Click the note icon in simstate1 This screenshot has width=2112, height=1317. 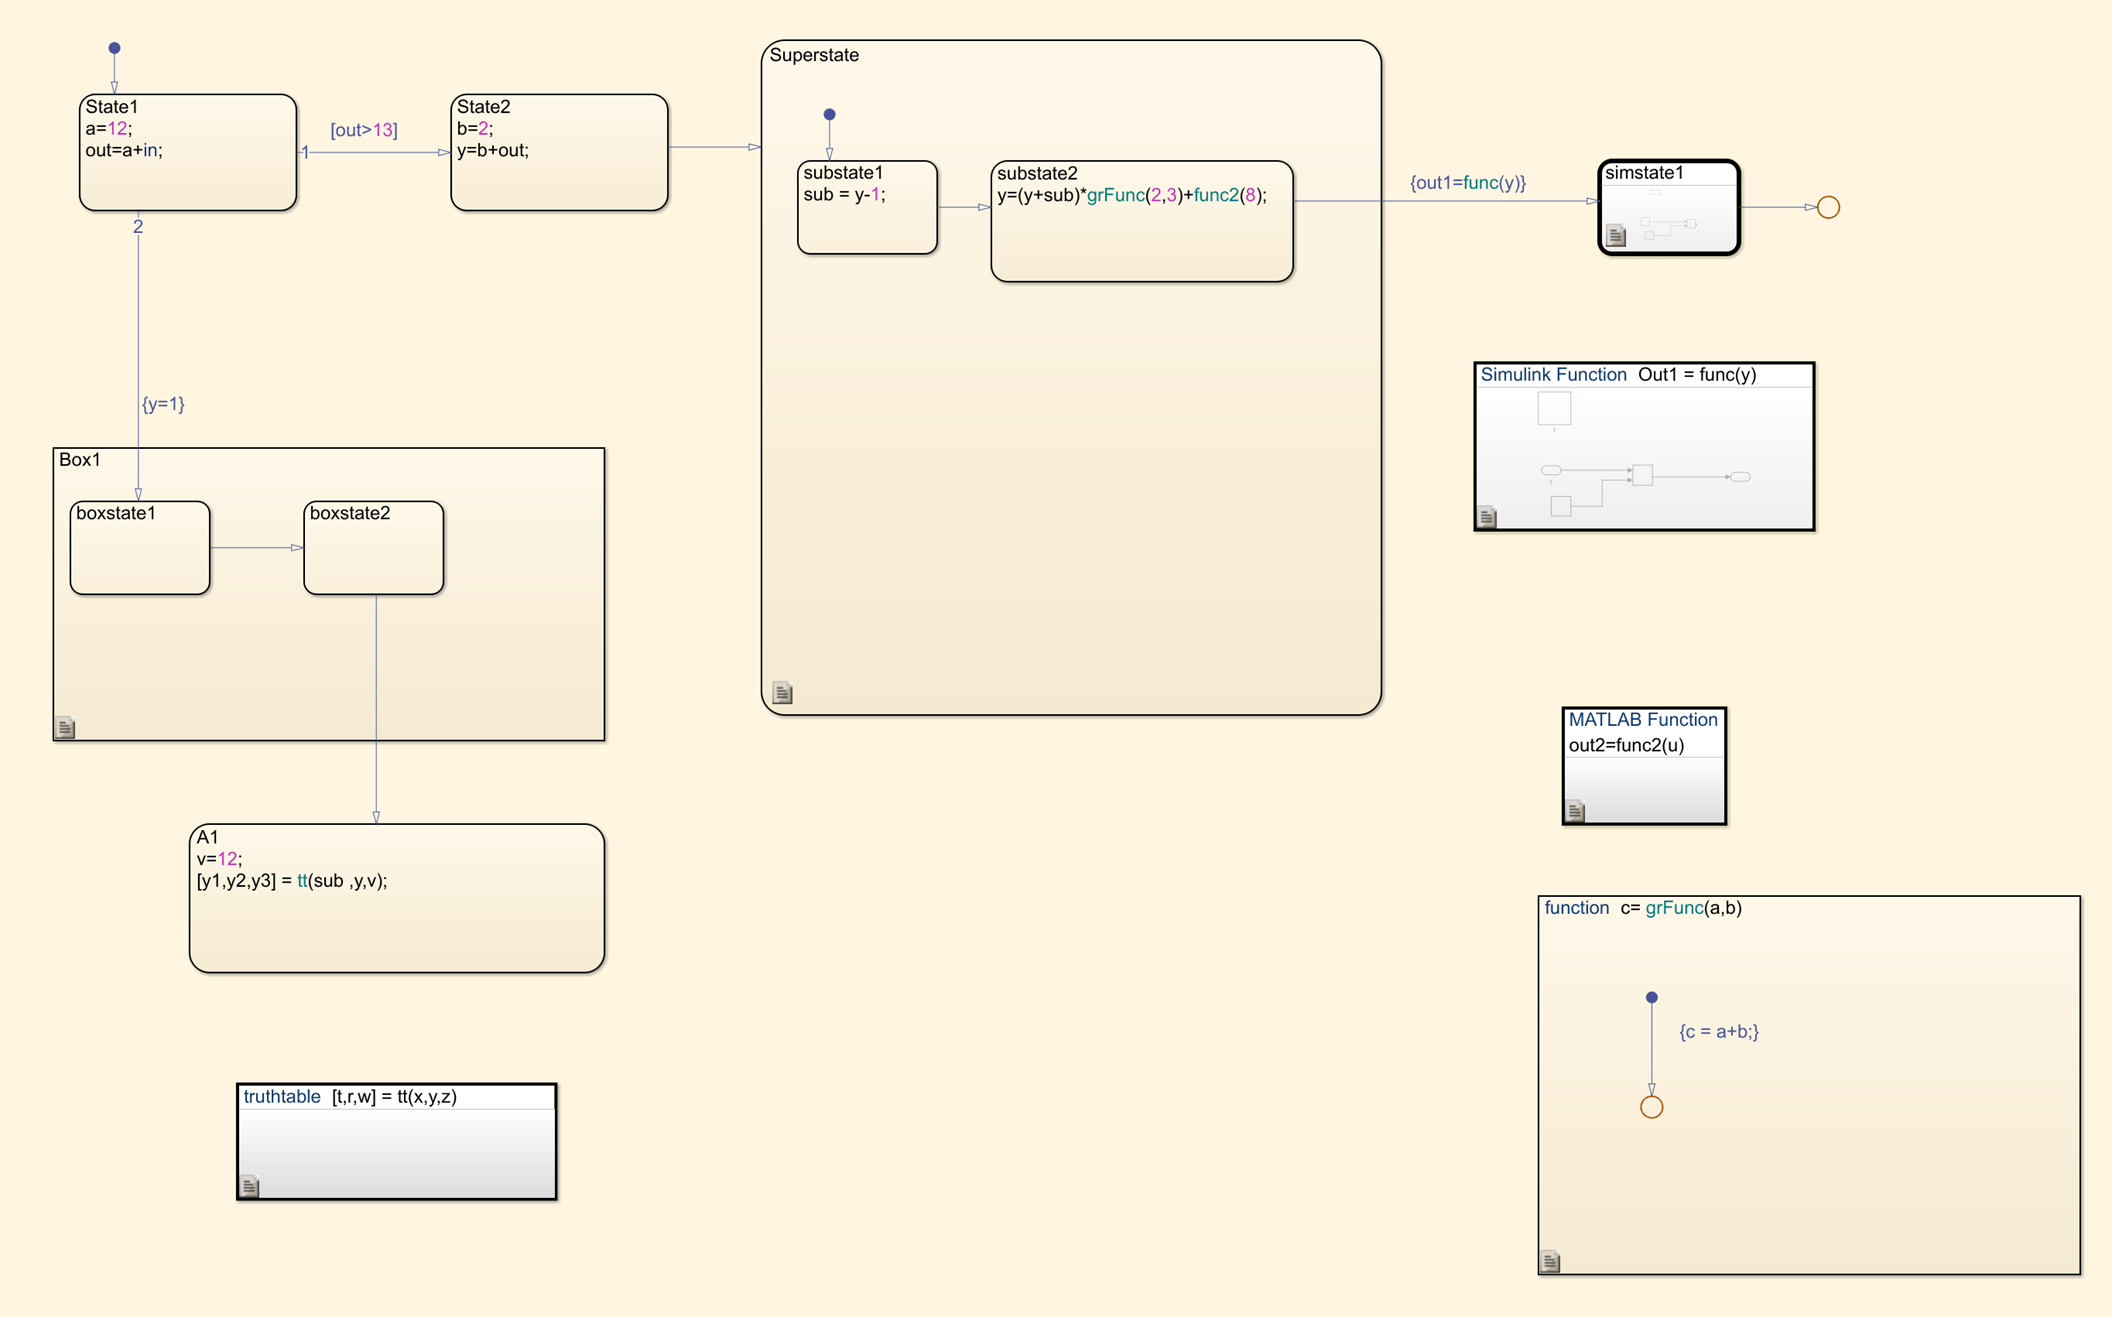[1616, 236]
